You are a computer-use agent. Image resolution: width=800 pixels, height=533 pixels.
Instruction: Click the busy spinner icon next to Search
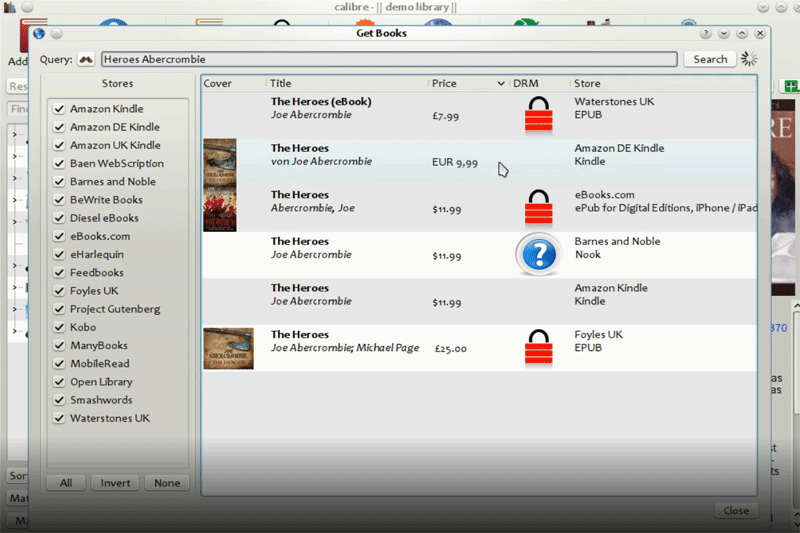(749, 59)
